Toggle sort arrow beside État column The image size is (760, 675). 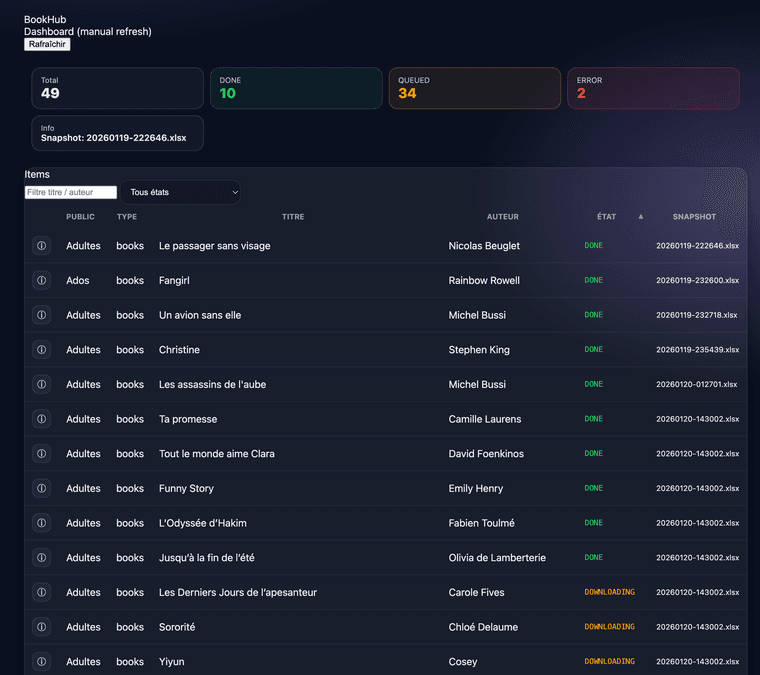click(x=641, y=217)
